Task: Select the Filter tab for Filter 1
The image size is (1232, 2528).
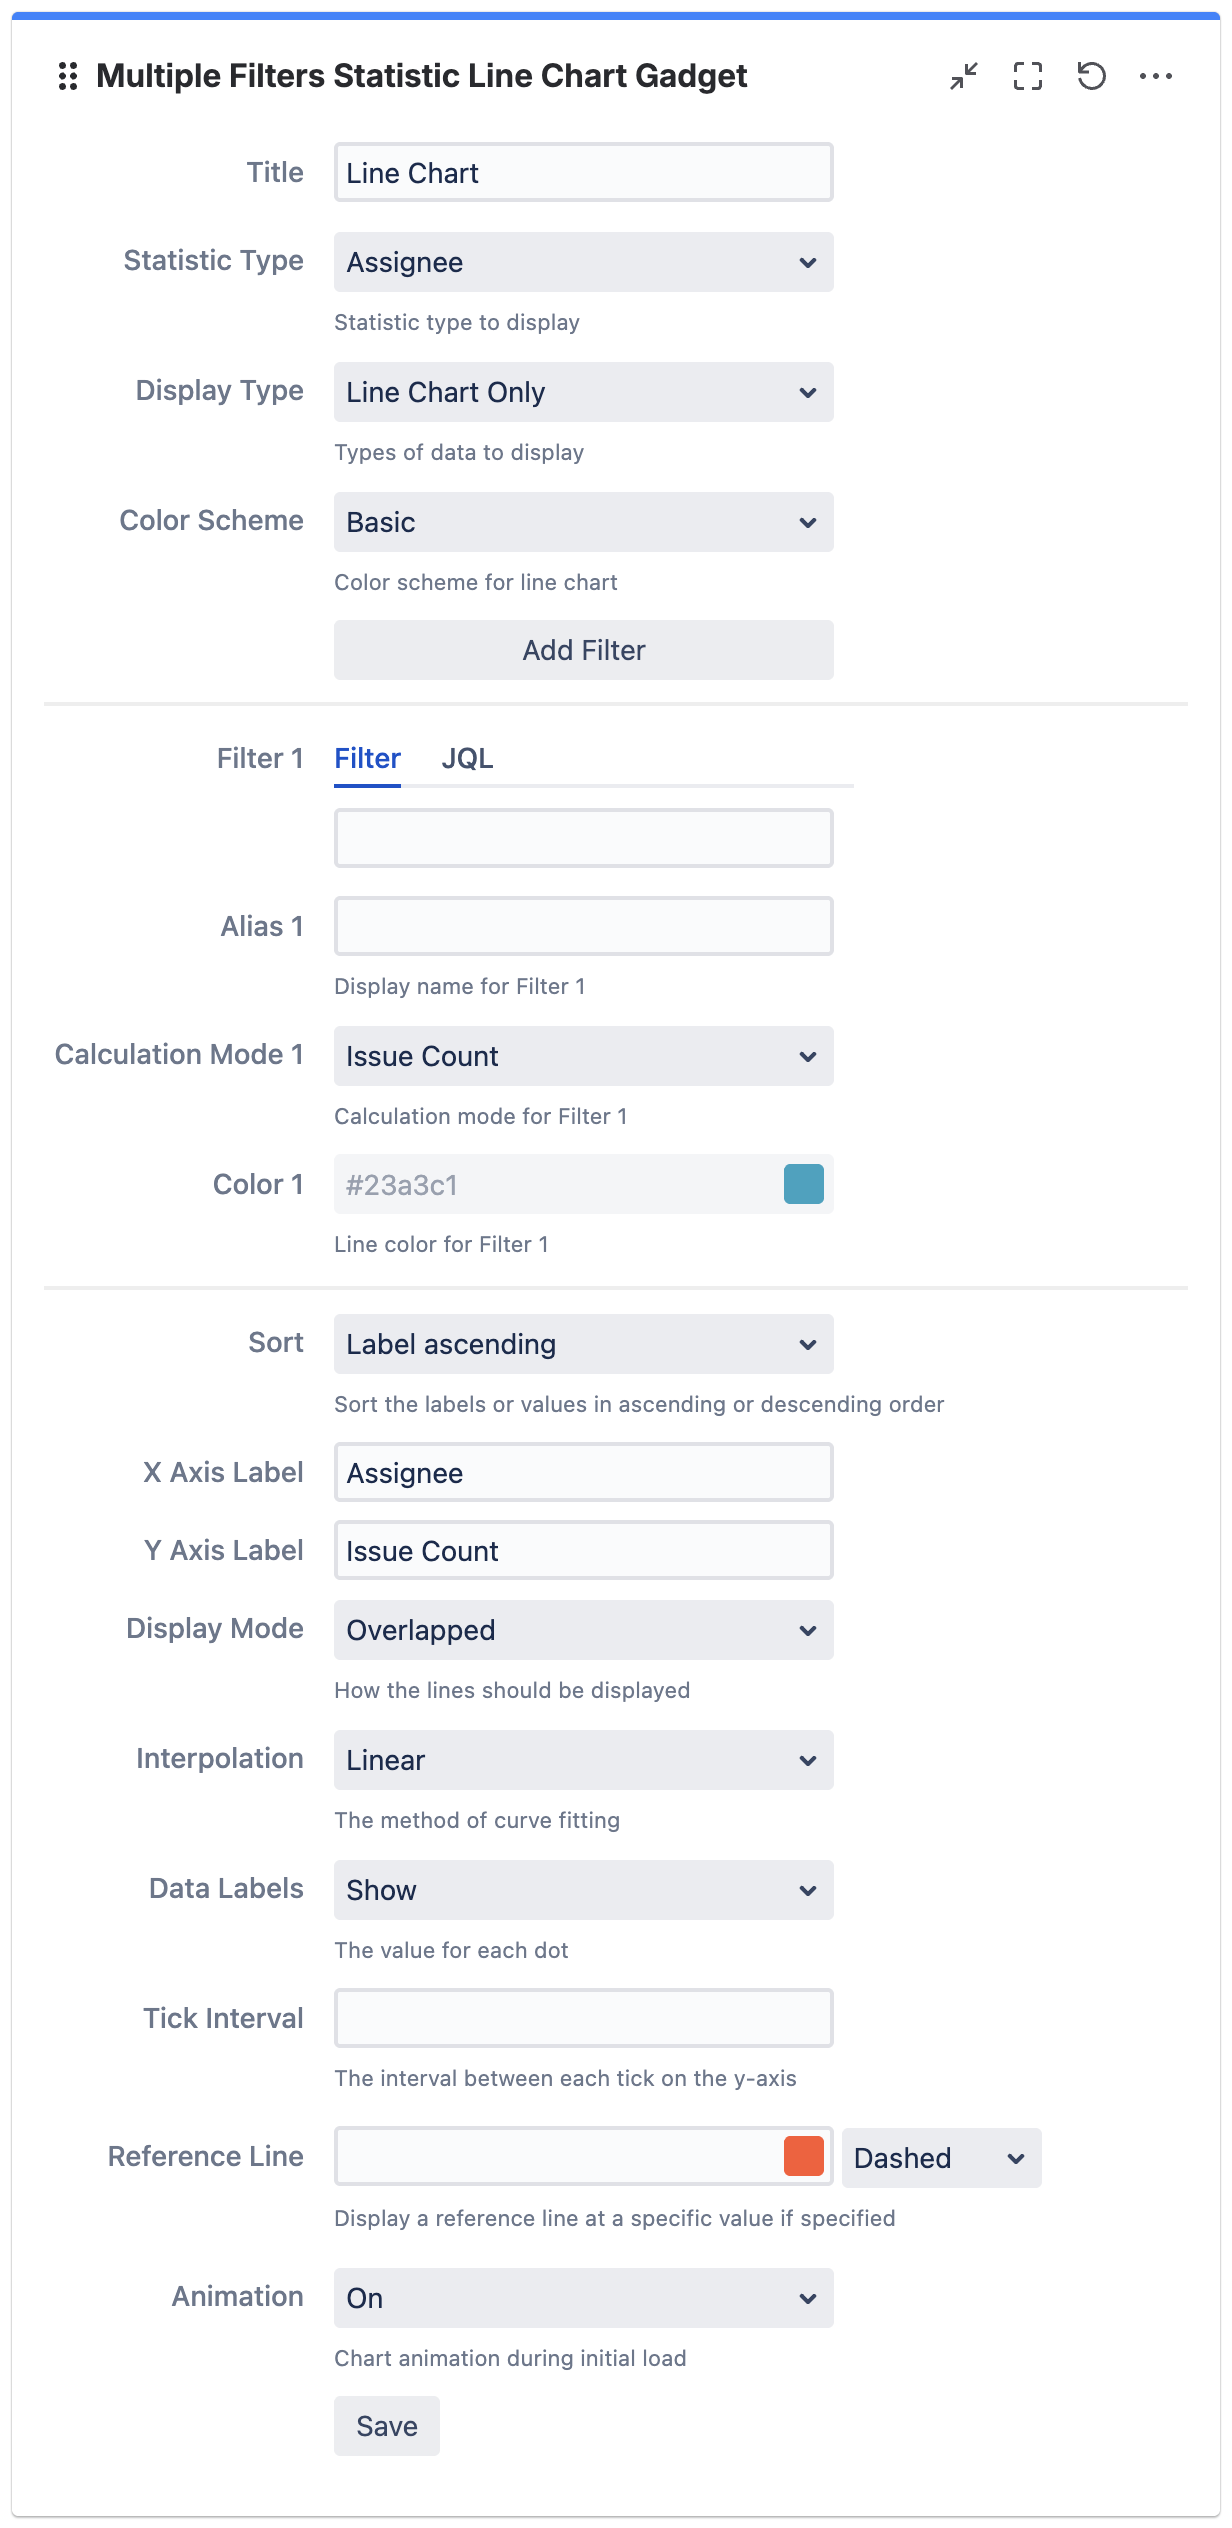Action: 367,758
